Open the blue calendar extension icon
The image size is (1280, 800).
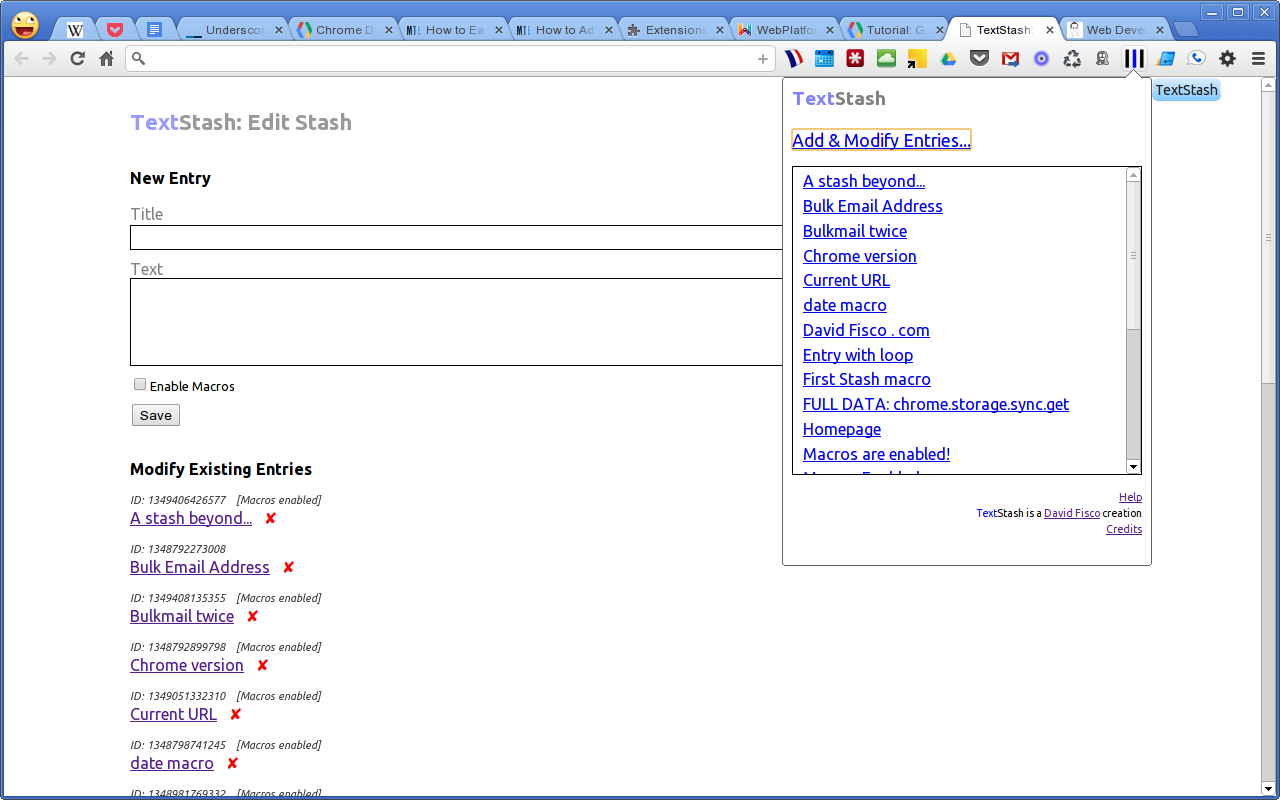pyautogui.click(x=824, y=59)
